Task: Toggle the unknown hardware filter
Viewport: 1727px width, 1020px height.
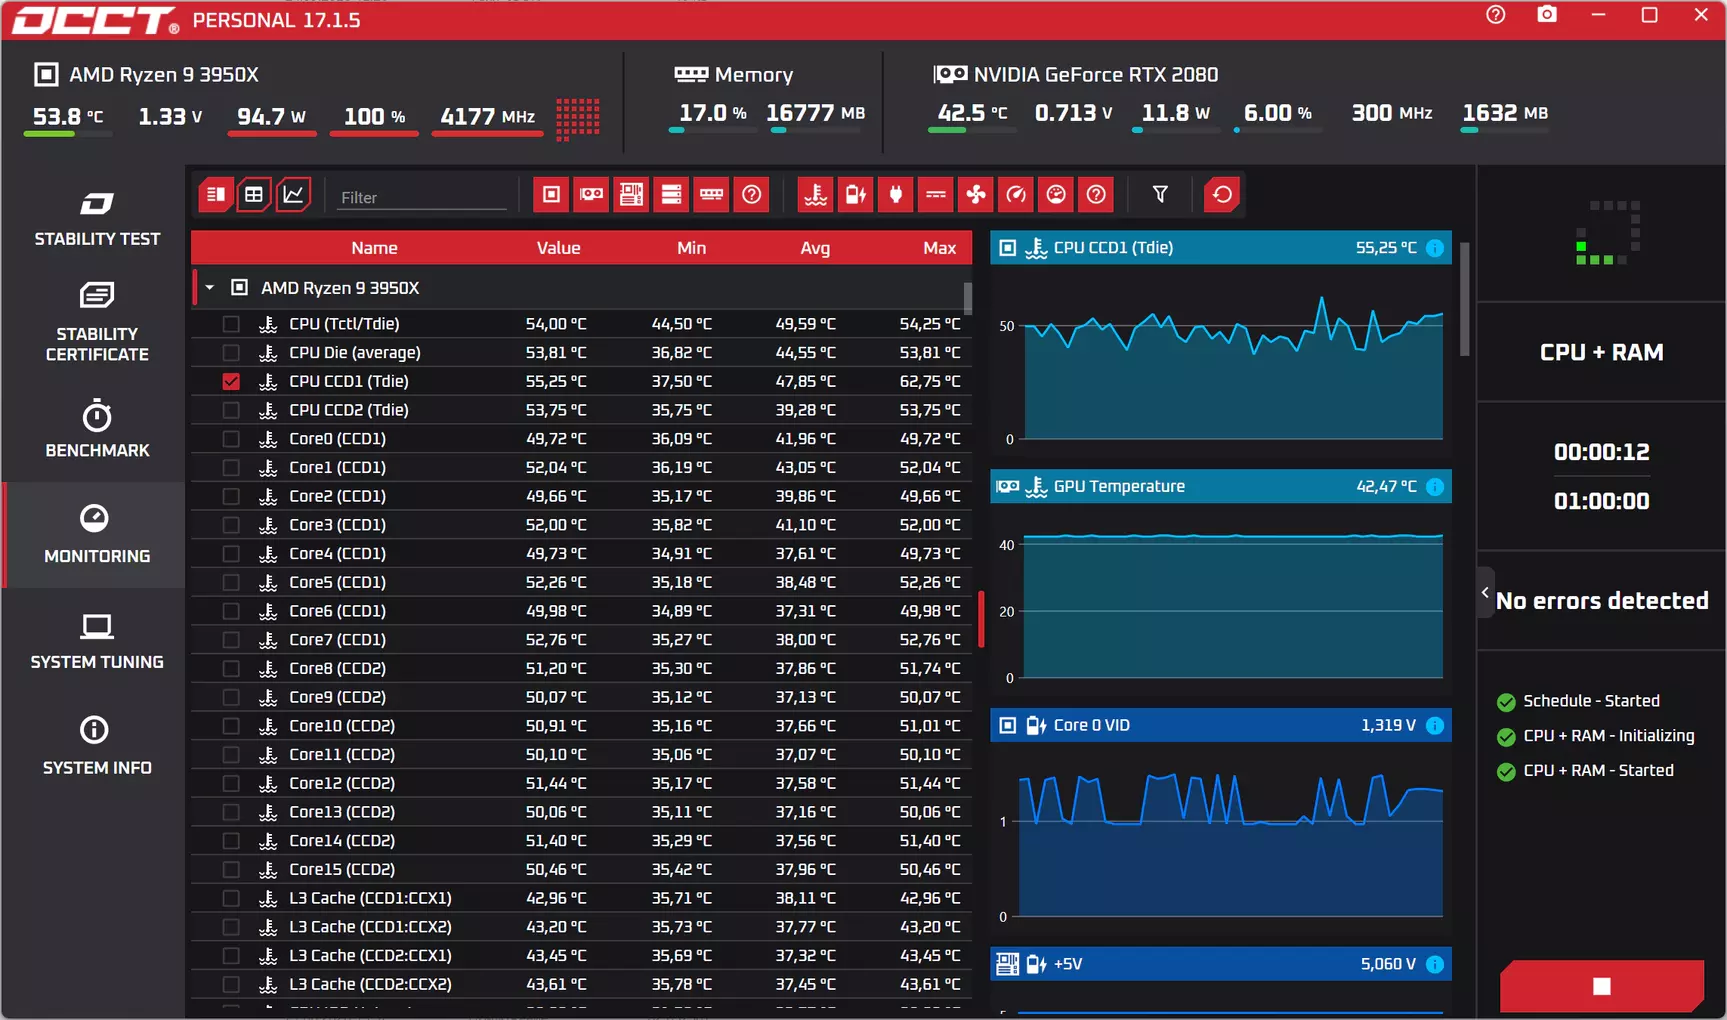Action: point(751,195)
